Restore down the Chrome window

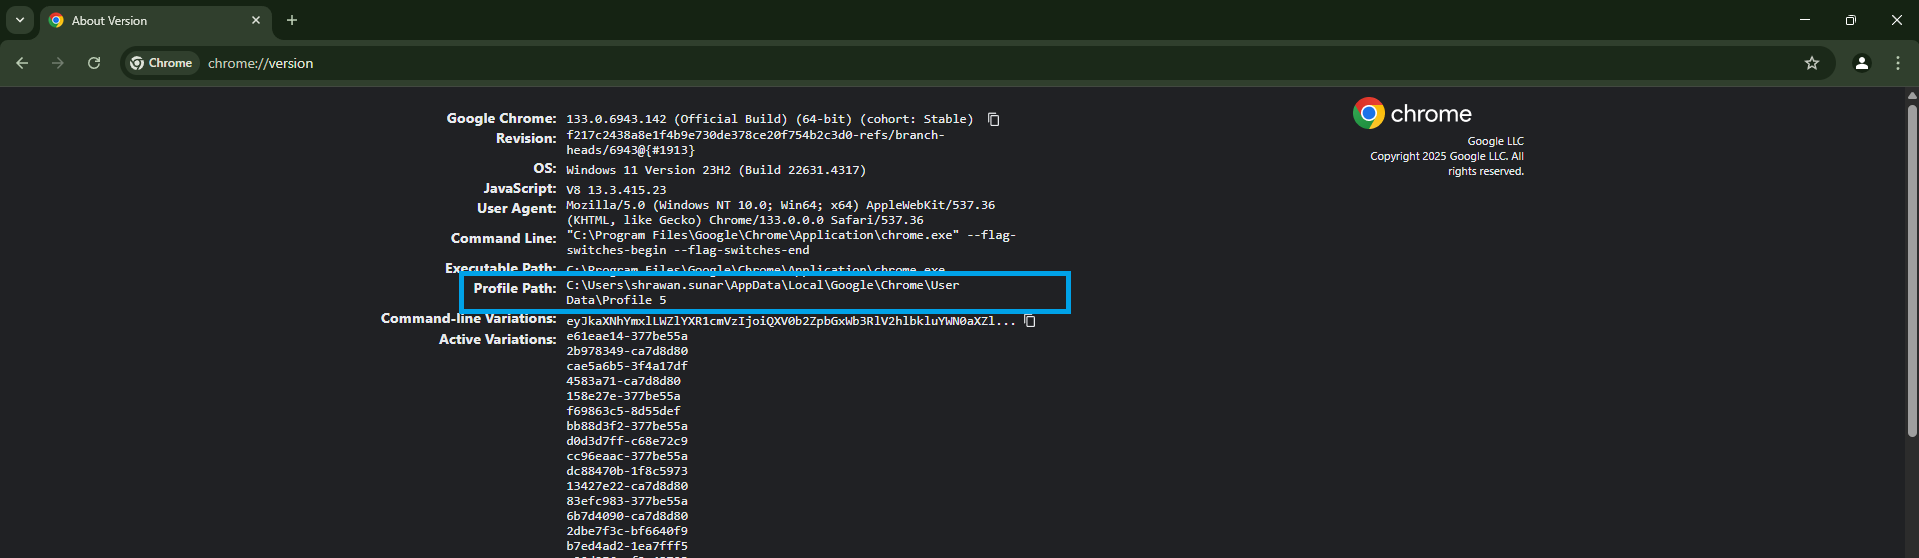click(x=1850, y=20)
